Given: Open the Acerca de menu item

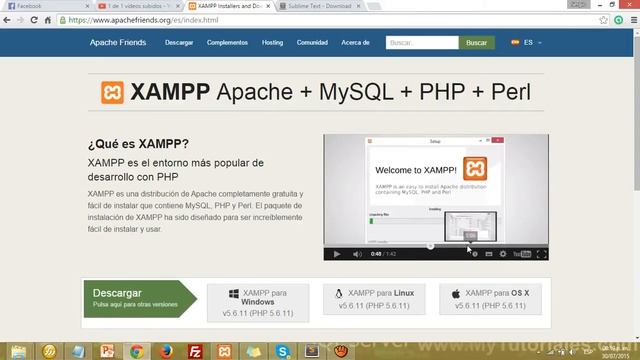Looking at the screenshot, I should [x=355, y=42].
